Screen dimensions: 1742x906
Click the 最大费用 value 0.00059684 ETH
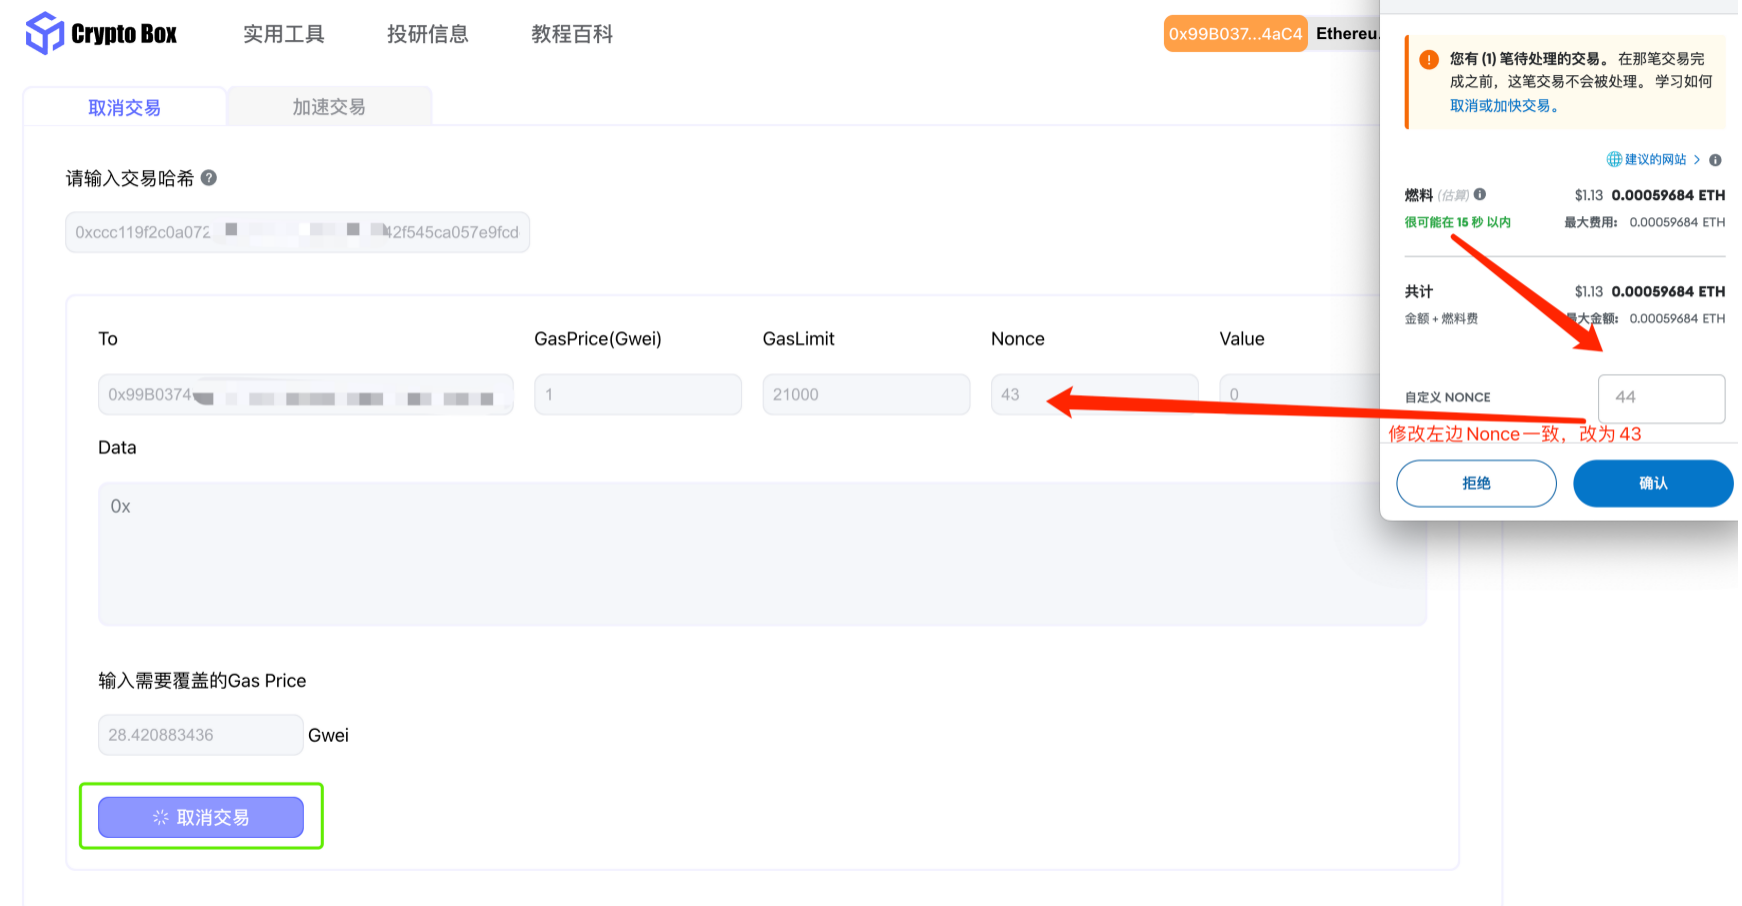pyautogui.click(x=1677, y=222)
